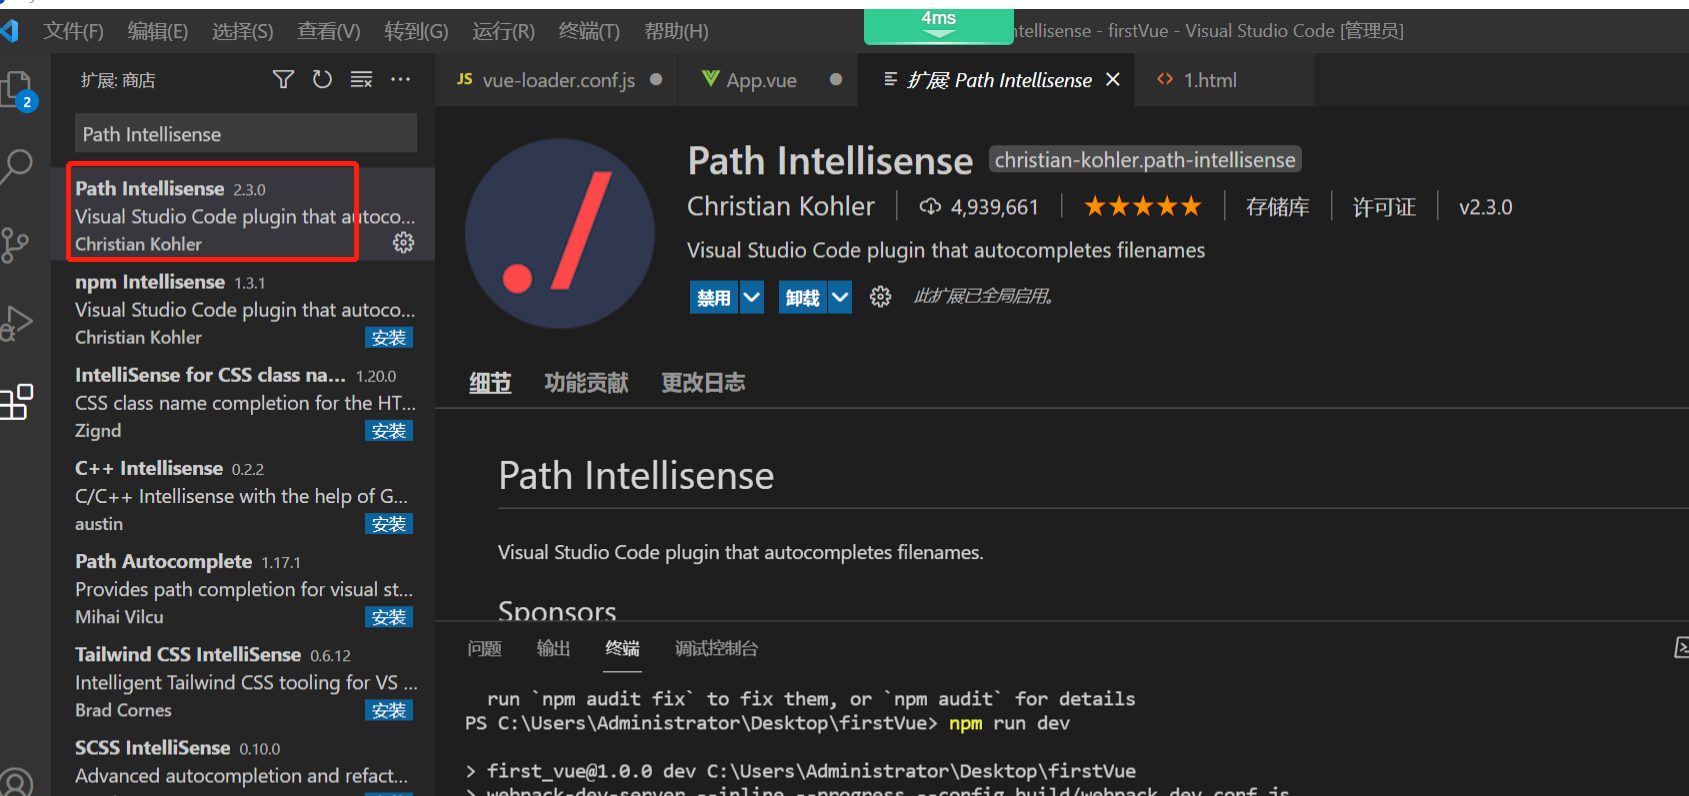Click the christian-kohler.path-intellisense identifier

(1145, 160)
